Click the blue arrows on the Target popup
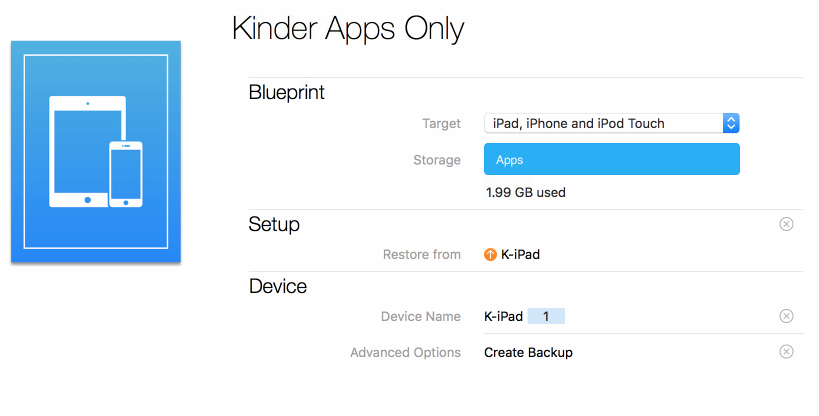The image size is (819, 416). (731, 124)
